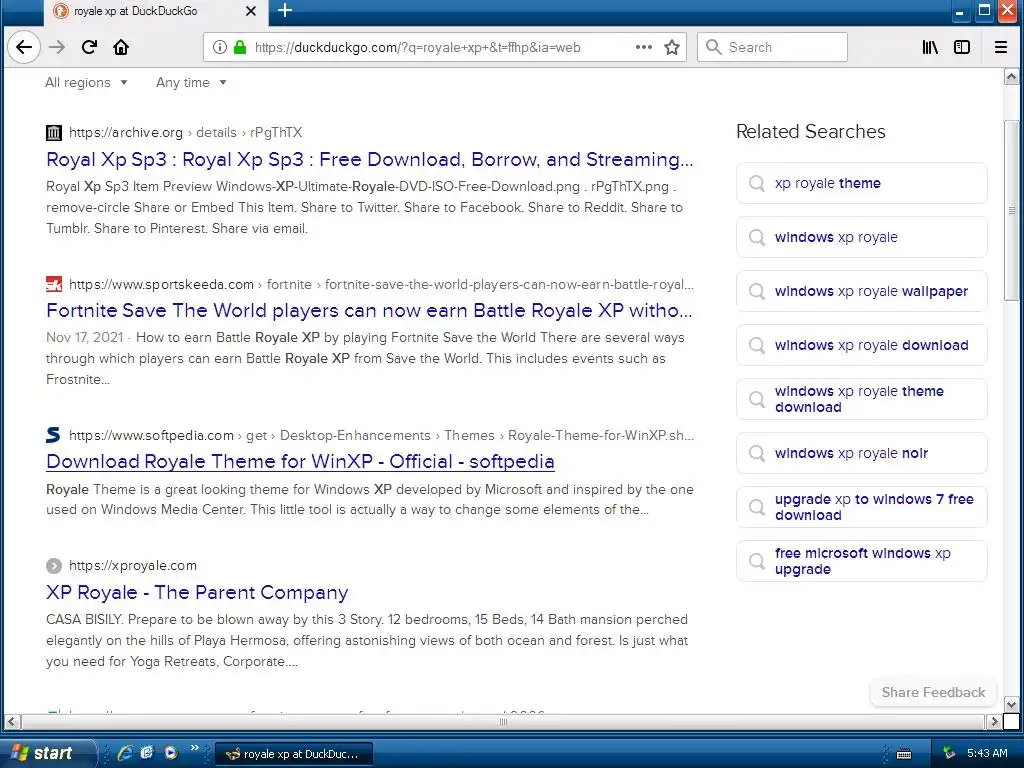
Task: Bookmark this page with the star
Action: pos(672,47)
